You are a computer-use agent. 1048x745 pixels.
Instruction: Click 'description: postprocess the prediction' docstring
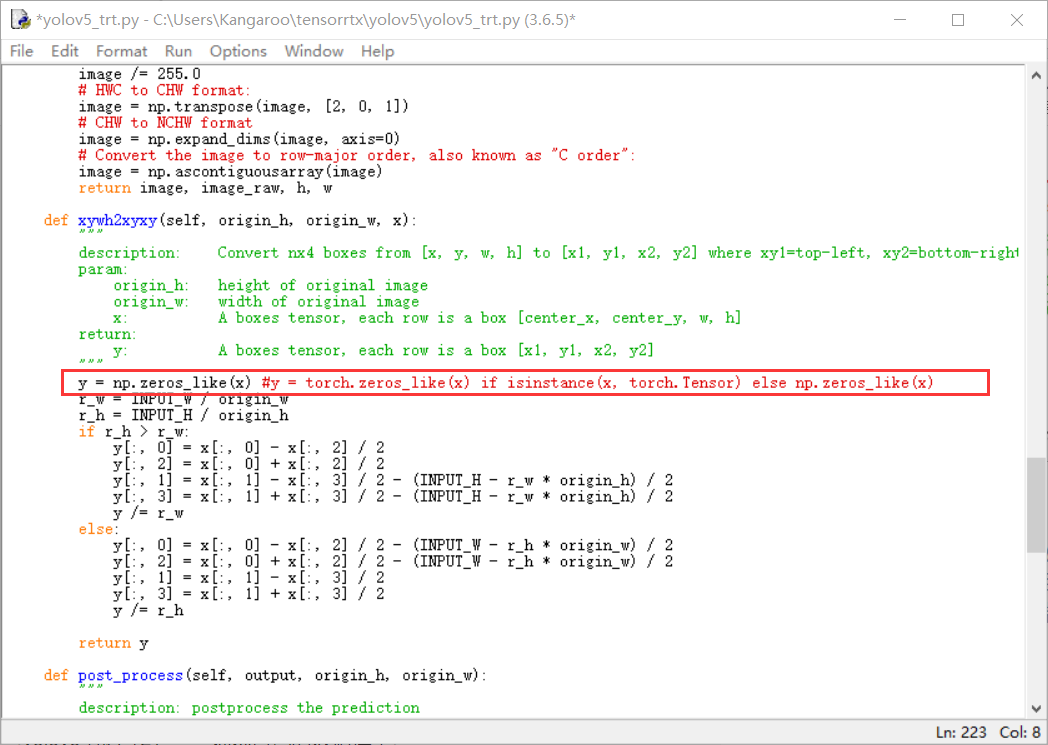pos(249,708)
